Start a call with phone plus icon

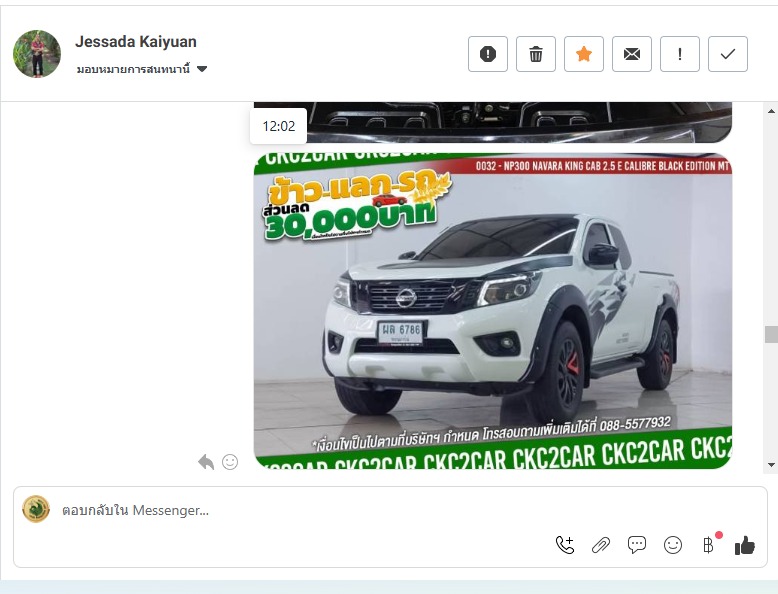(x=565, y=545)
